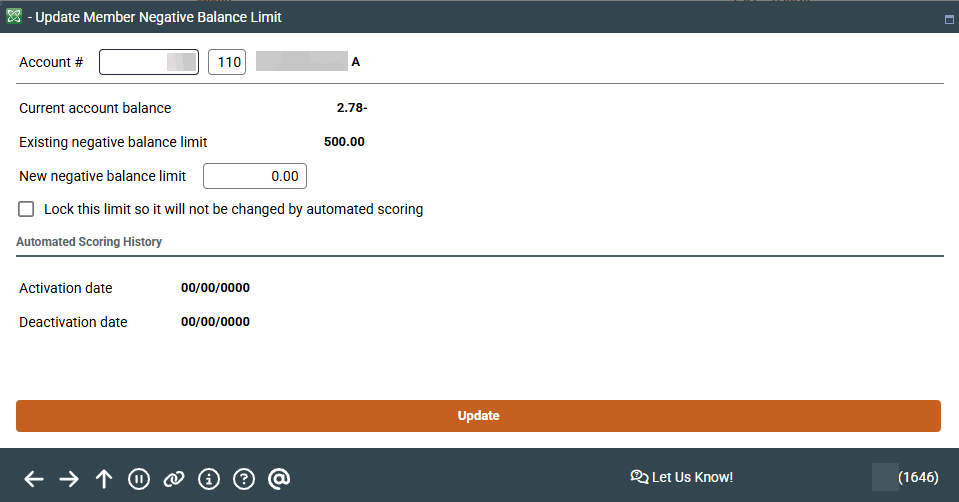959x502 pixels.
Task: Enable the lock limit checkbox
Action: point(27,210)
